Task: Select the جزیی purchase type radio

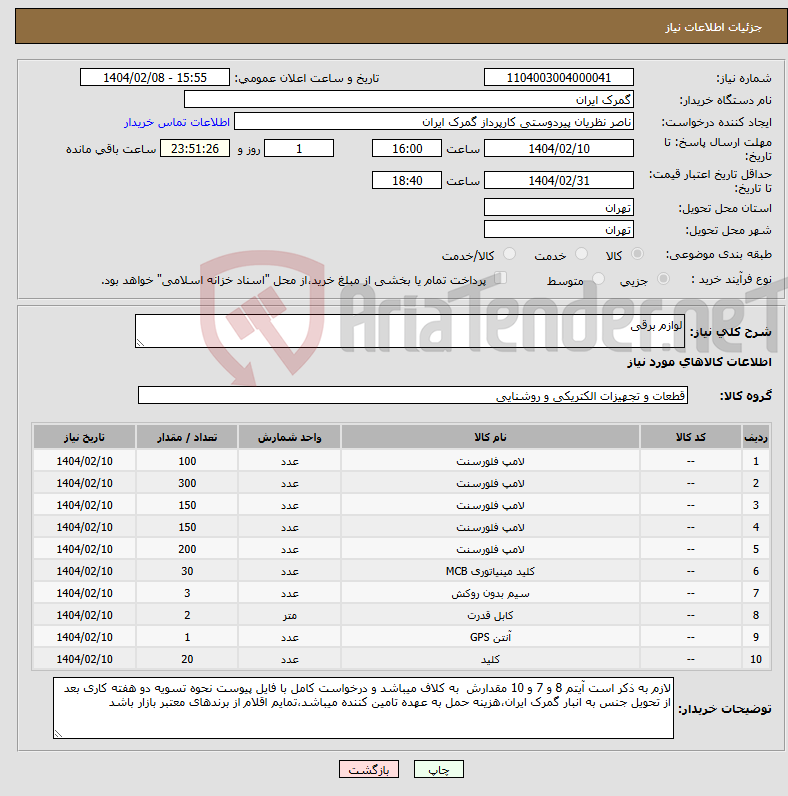Action: [x=663, y=279]
